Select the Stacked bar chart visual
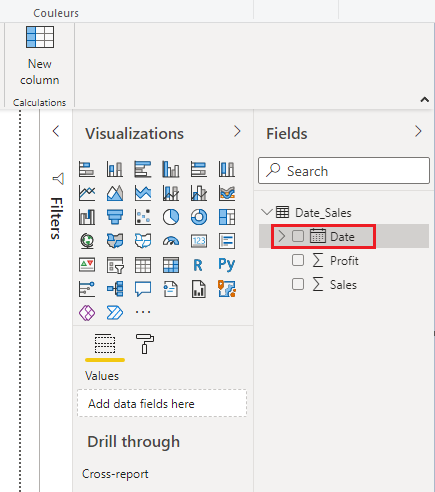The width and height of the screenshot is (435, 492). point(87,169)
